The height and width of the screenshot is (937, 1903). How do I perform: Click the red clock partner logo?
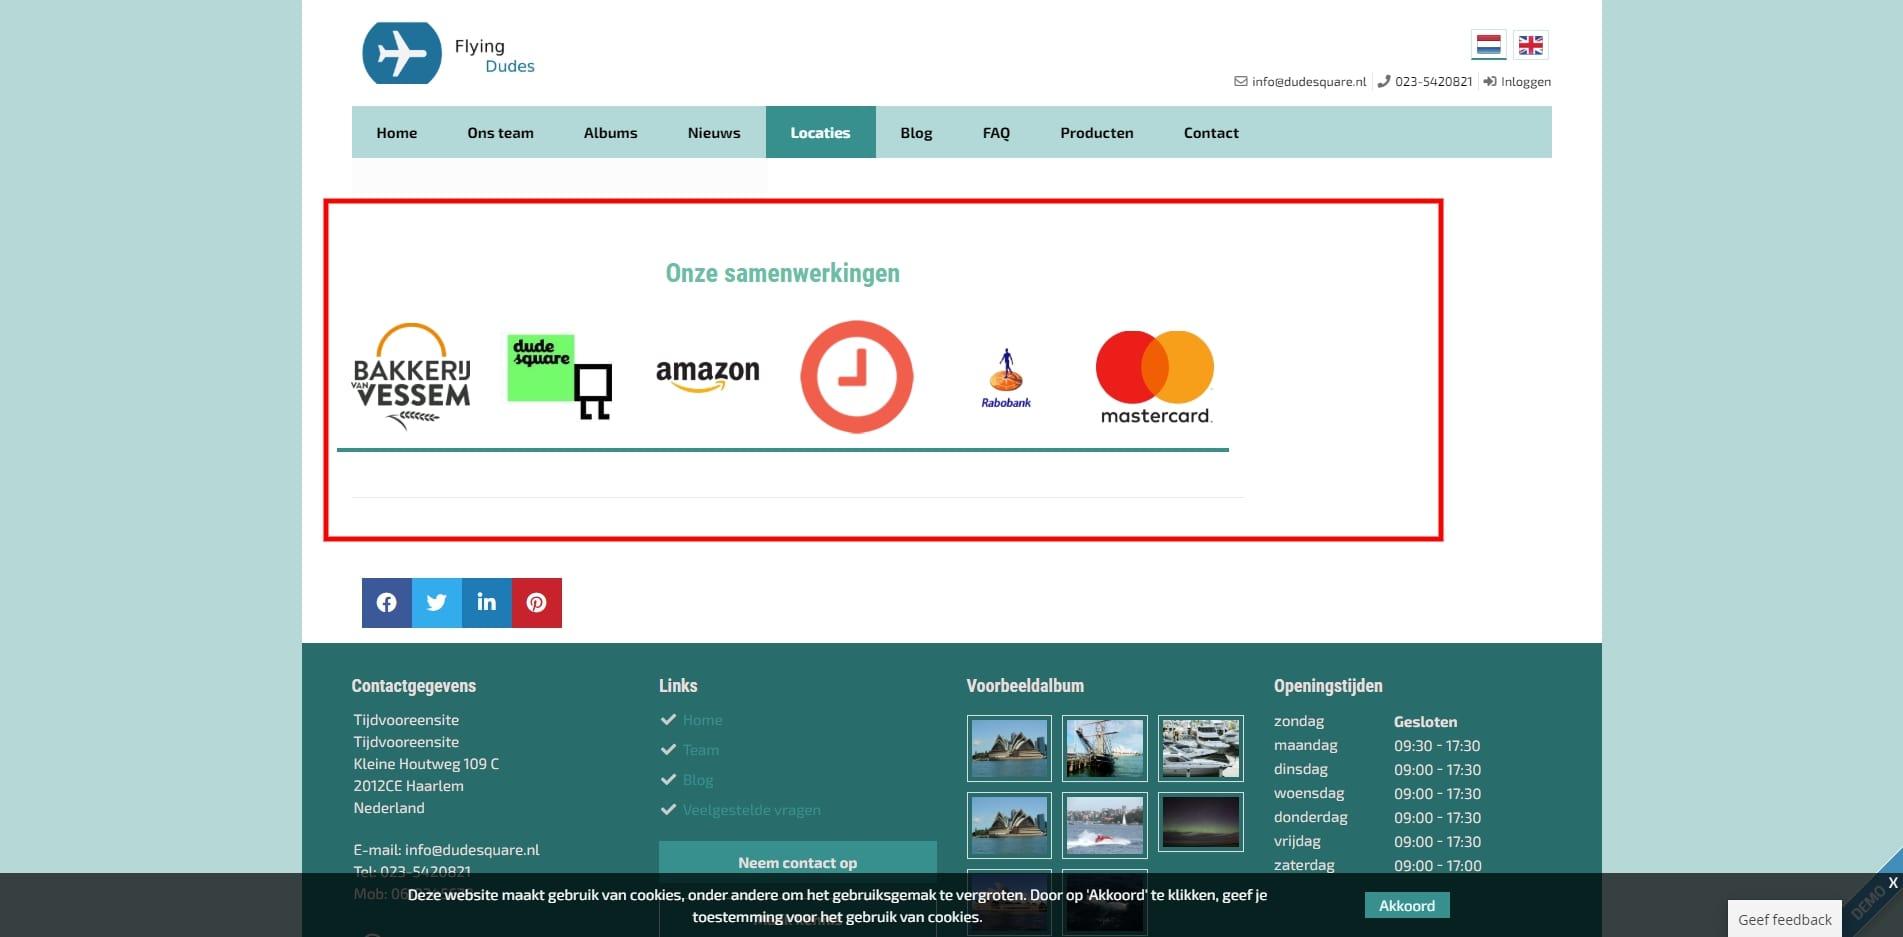857,377
